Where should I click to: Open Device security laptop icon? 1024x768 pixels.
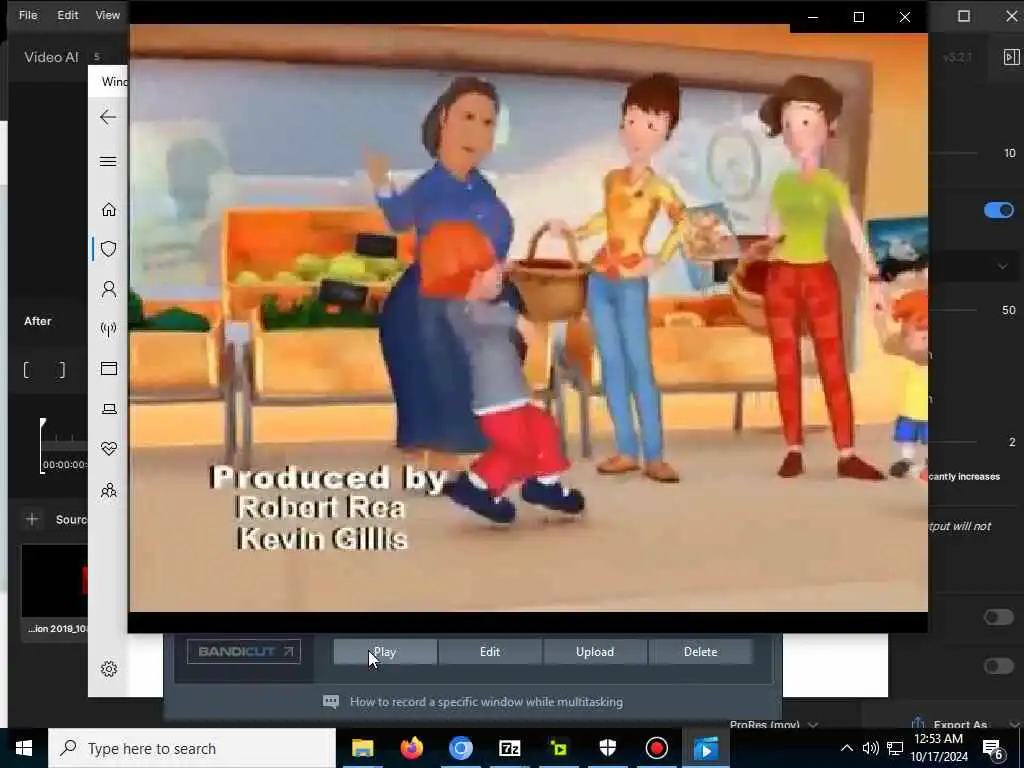(108, 409)
